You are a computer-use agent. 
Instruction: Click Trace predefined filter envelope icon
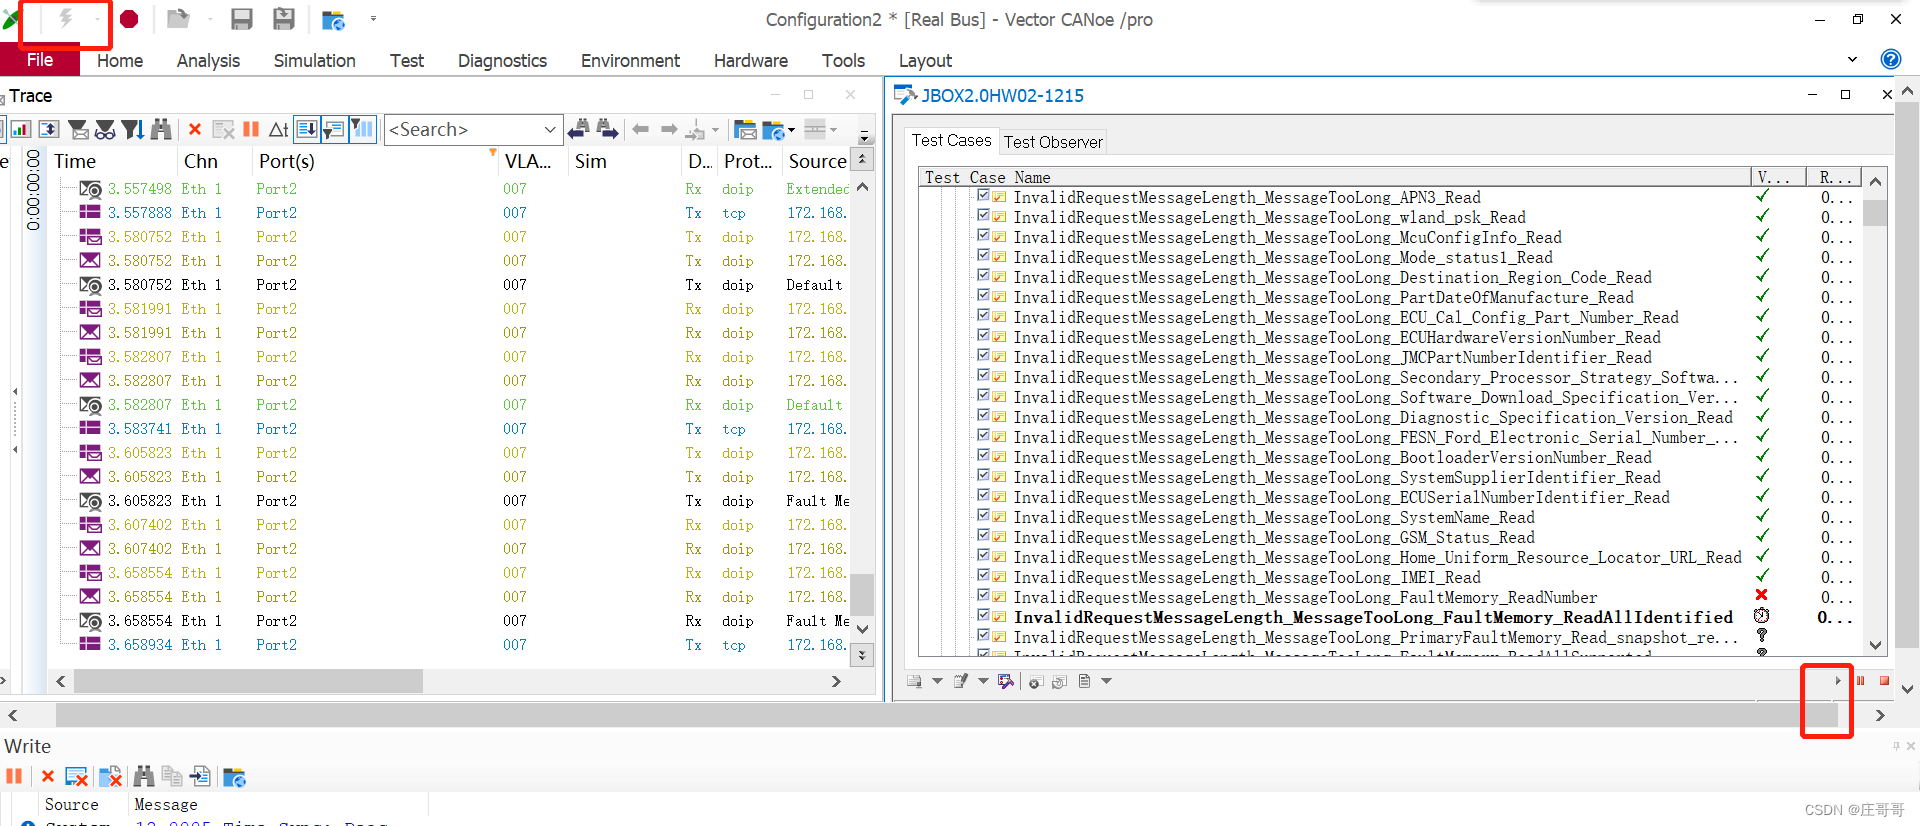coord(78,129)
